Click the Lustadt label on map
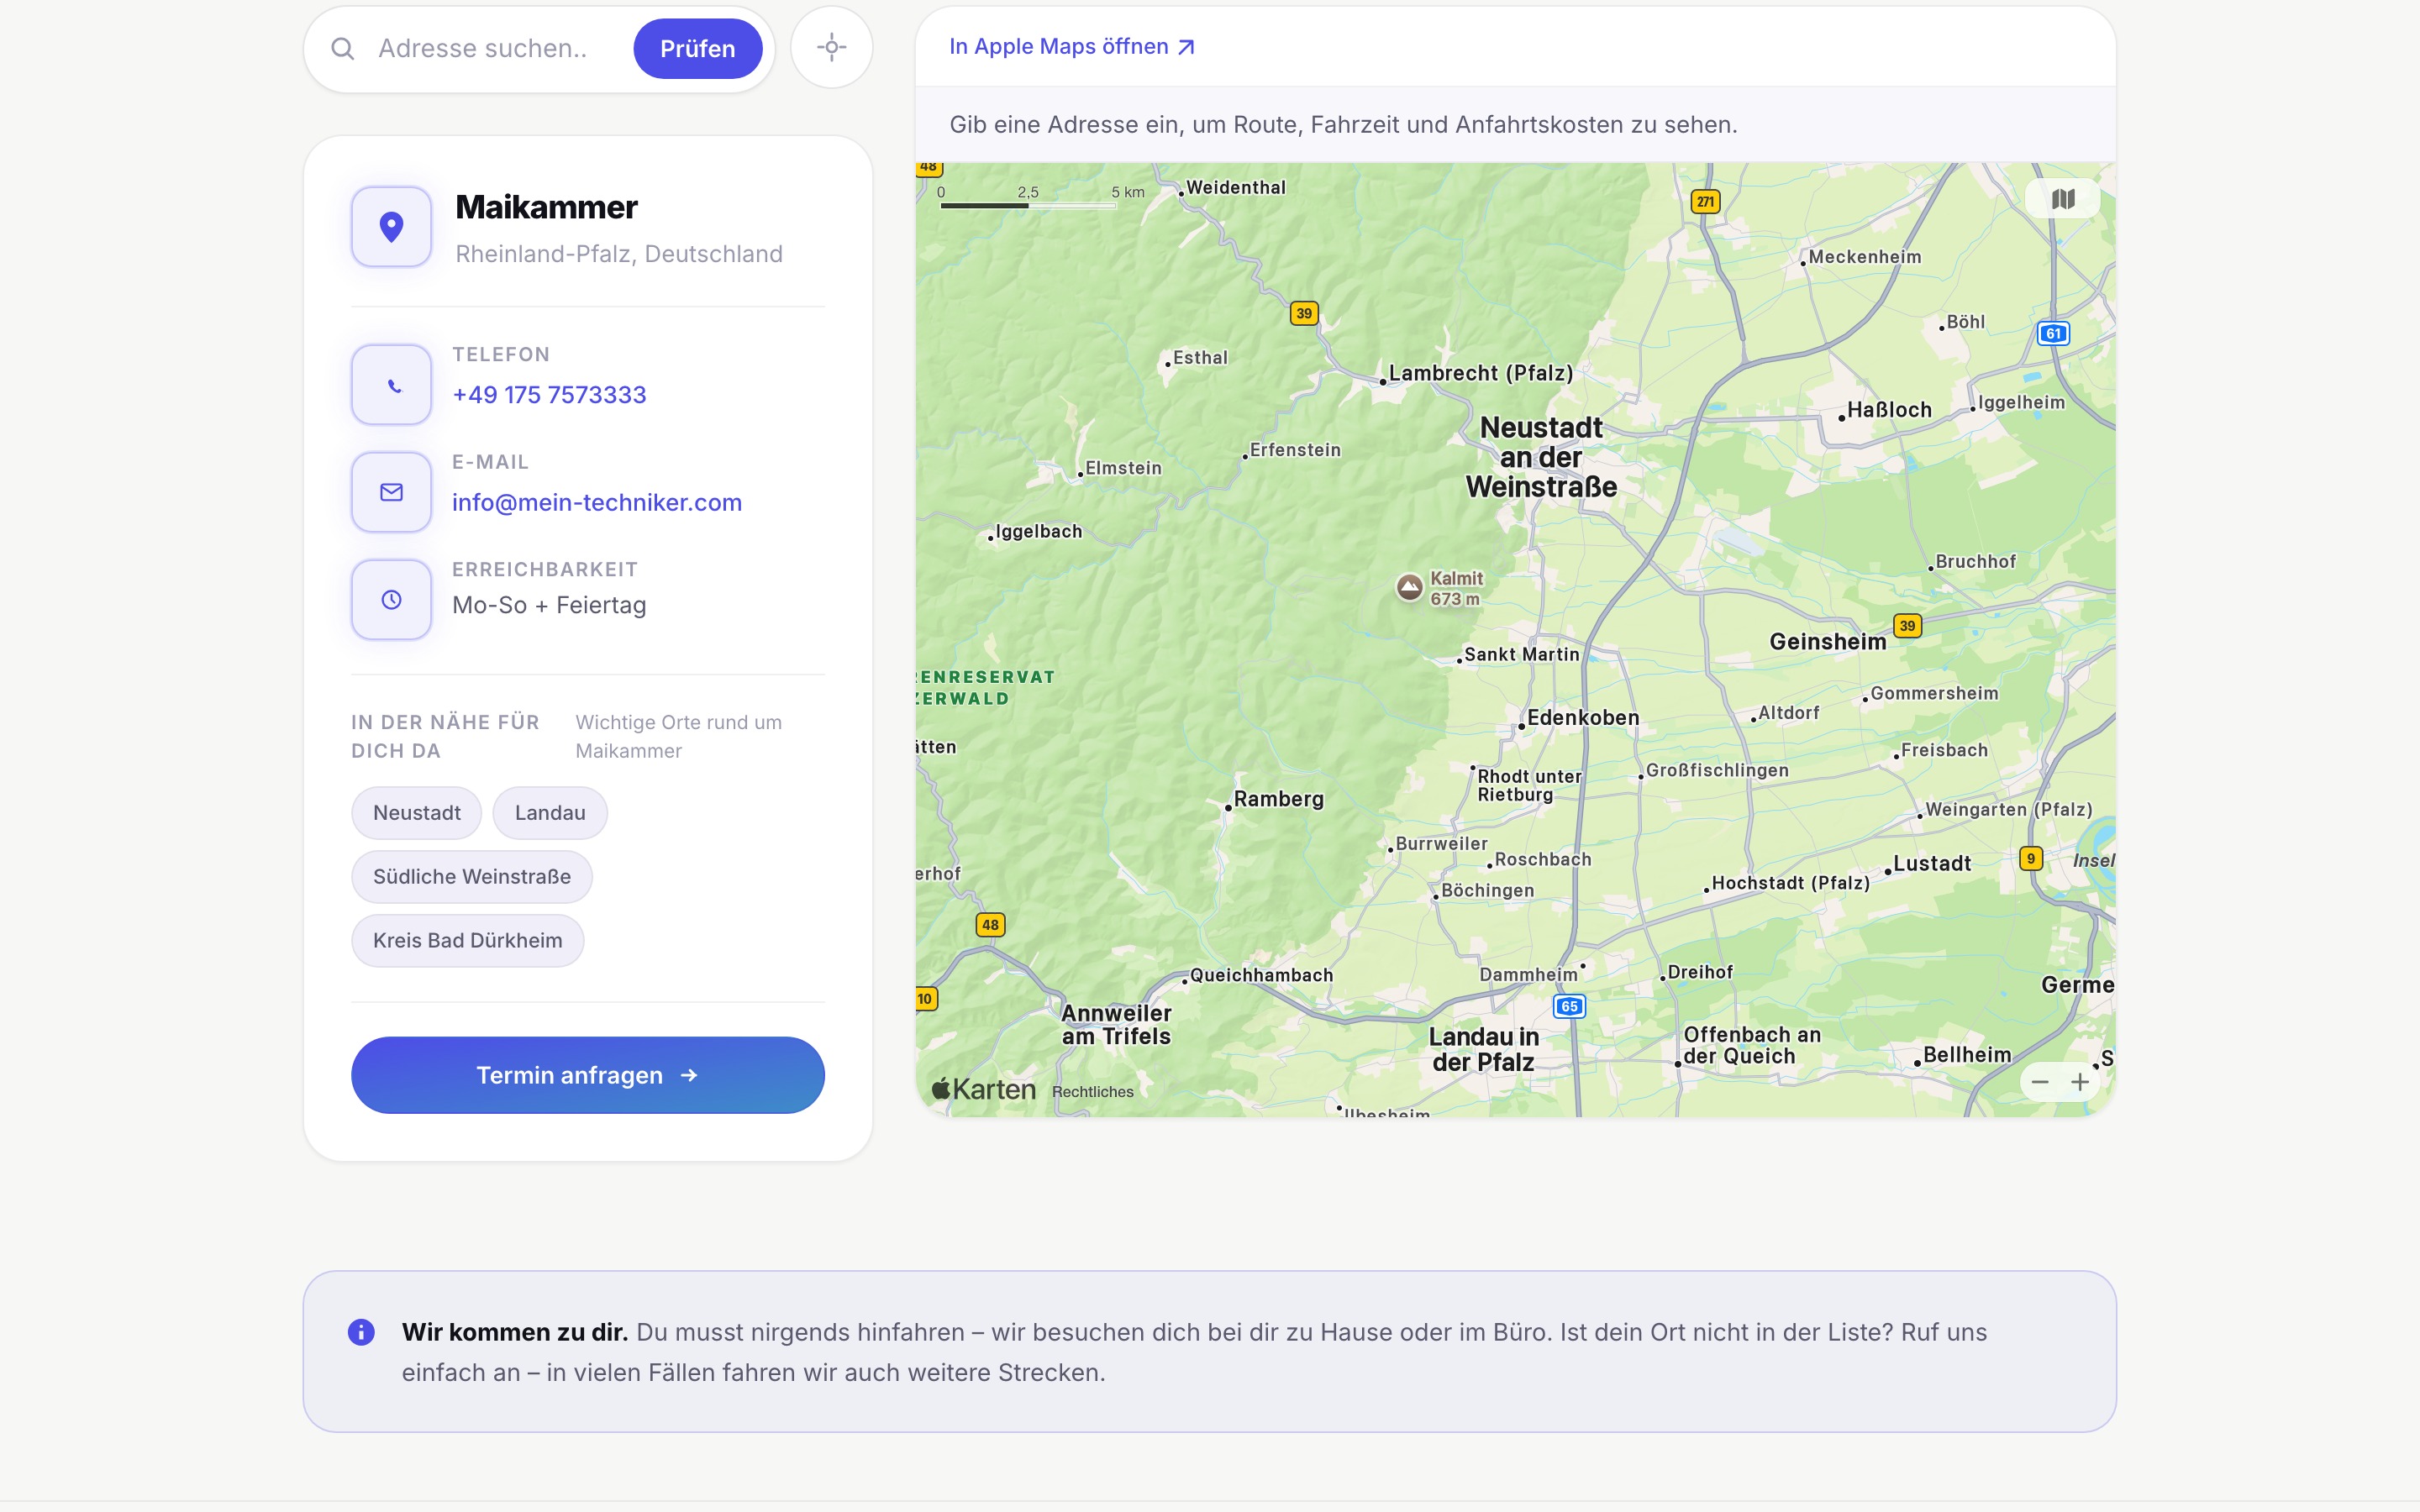This screenshot has width=2420, height=1512. point(1932,863)
